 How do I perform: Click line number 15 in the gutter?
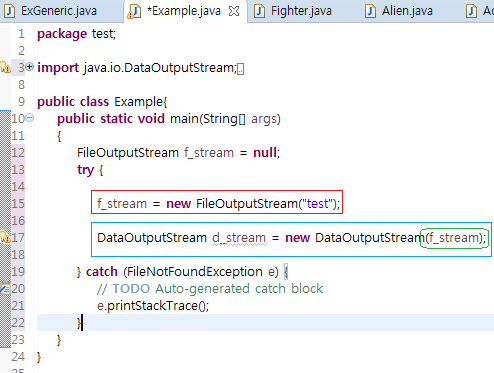point(18,204)
